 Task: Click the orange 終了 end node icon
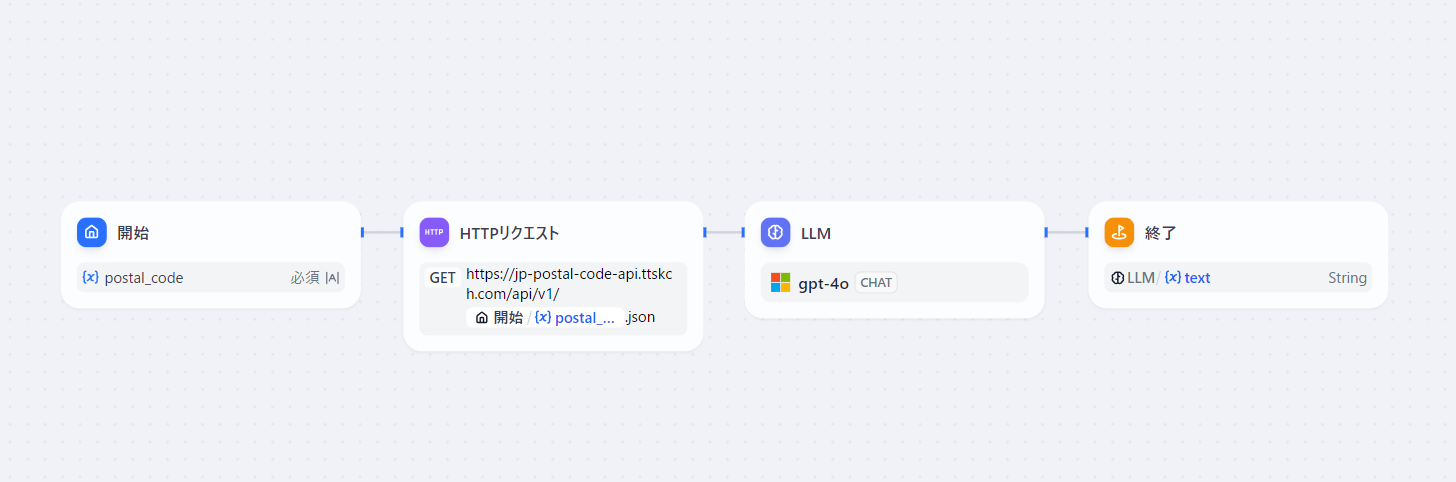pyautogui.click(x=1119, y=232)
